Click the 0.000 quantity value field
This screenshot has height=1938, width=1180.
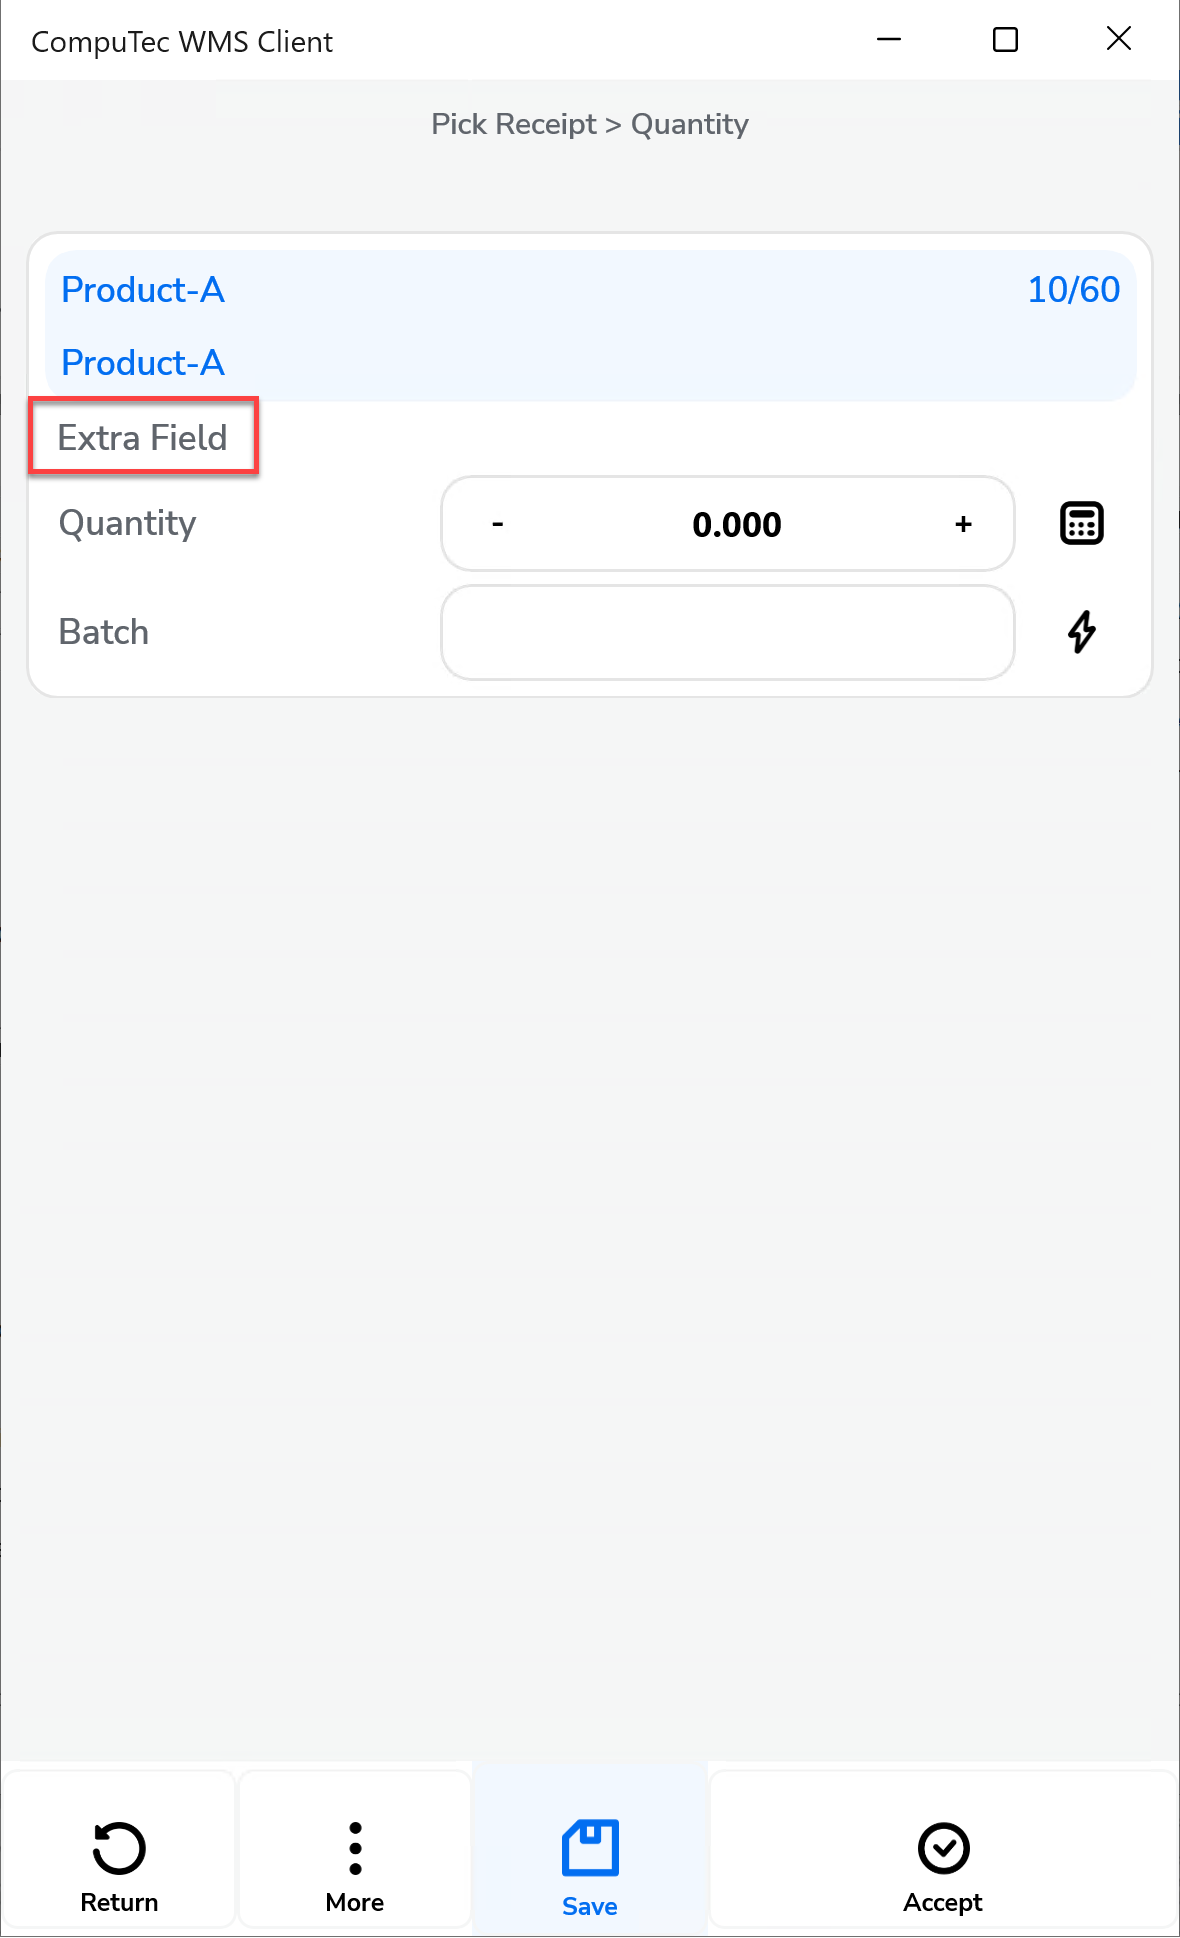tap(736, 524)
